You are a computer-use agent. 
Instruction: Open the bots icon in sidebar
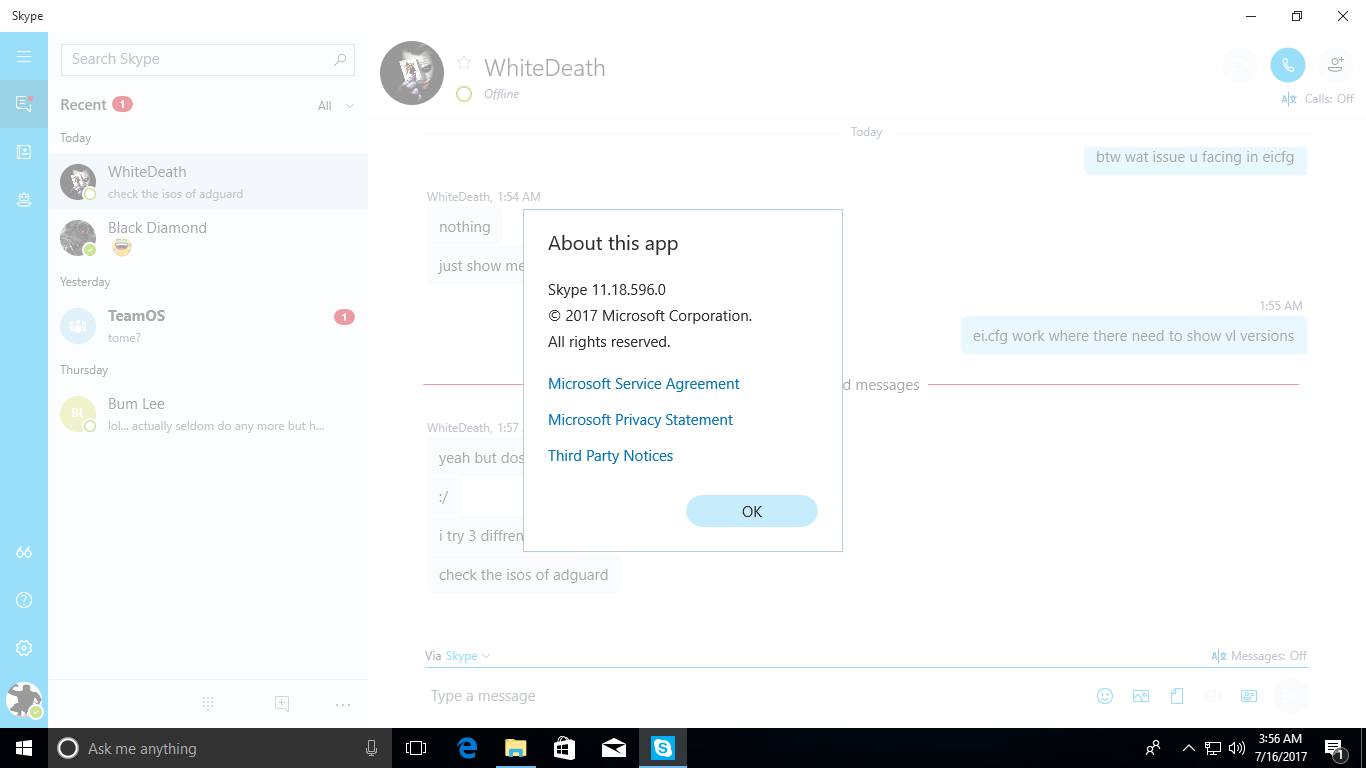pos(24,200)
